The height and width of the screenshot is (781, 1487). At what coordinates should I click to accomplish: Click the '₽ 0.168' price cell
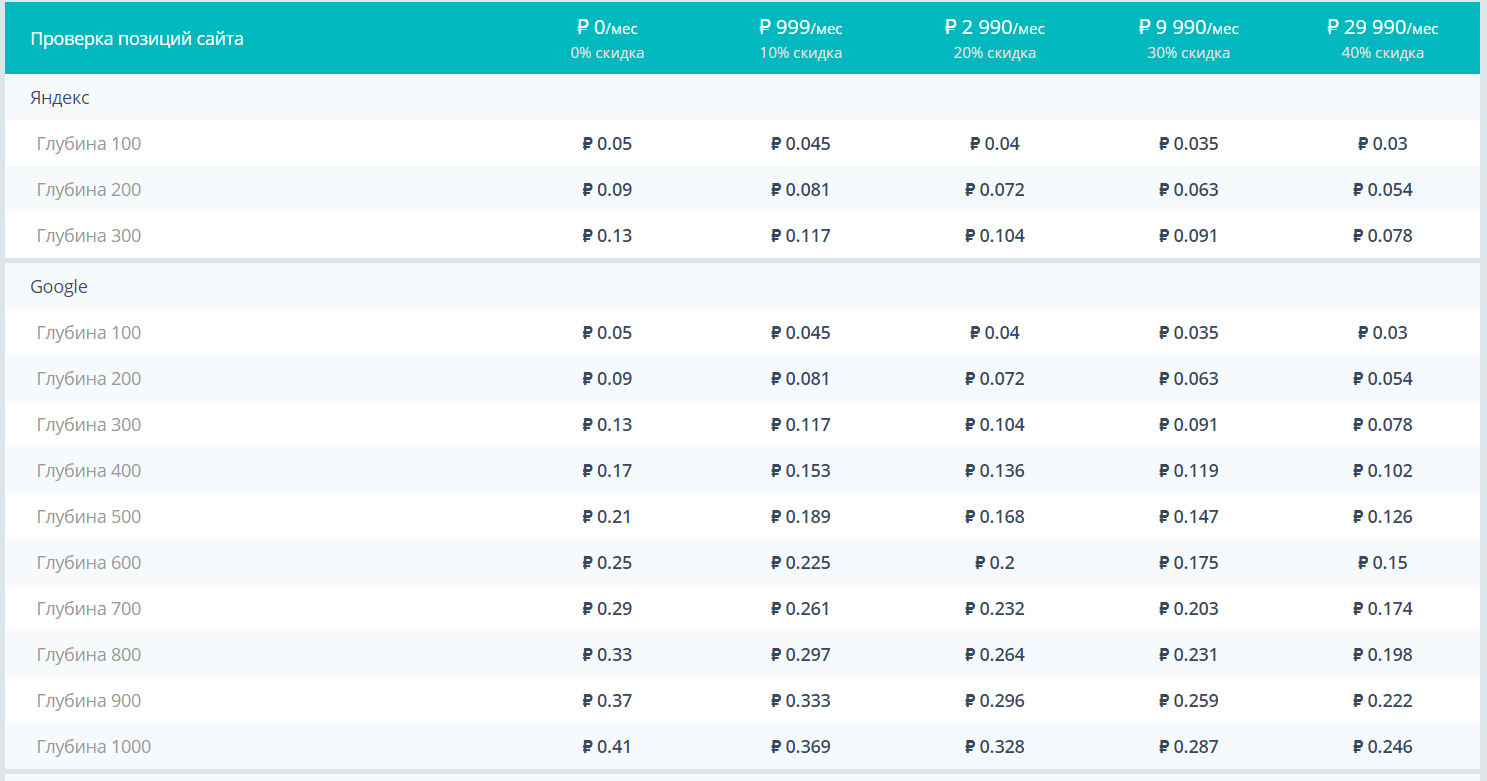click(x=995, y=517)
